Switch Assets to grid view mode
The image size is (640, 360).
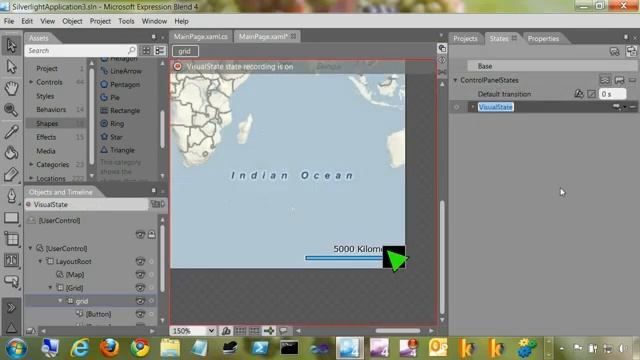point(146,51)
